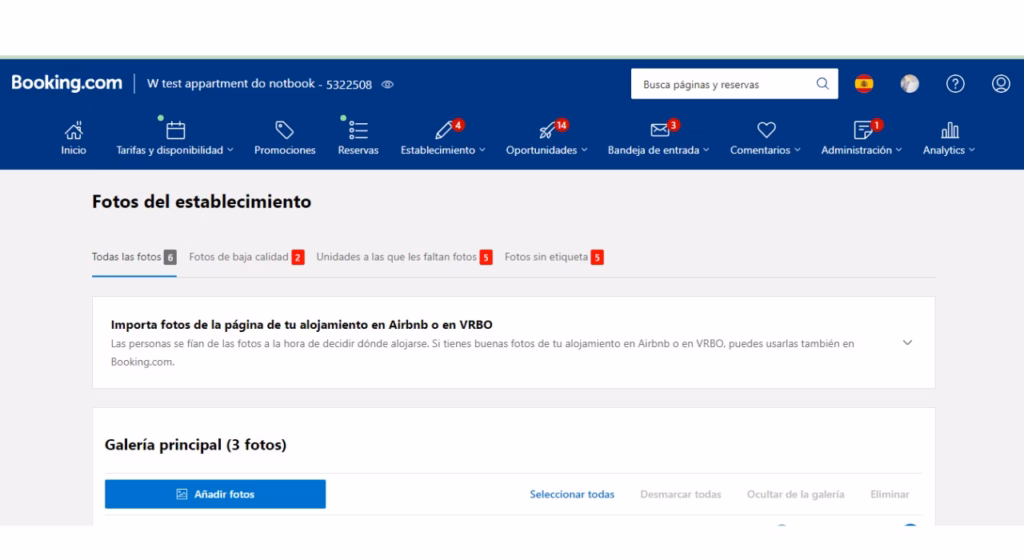This screenshot has height=560, width=1024.
Task: Click the Busca páginas y reservas field
Action: click(722, 85)
